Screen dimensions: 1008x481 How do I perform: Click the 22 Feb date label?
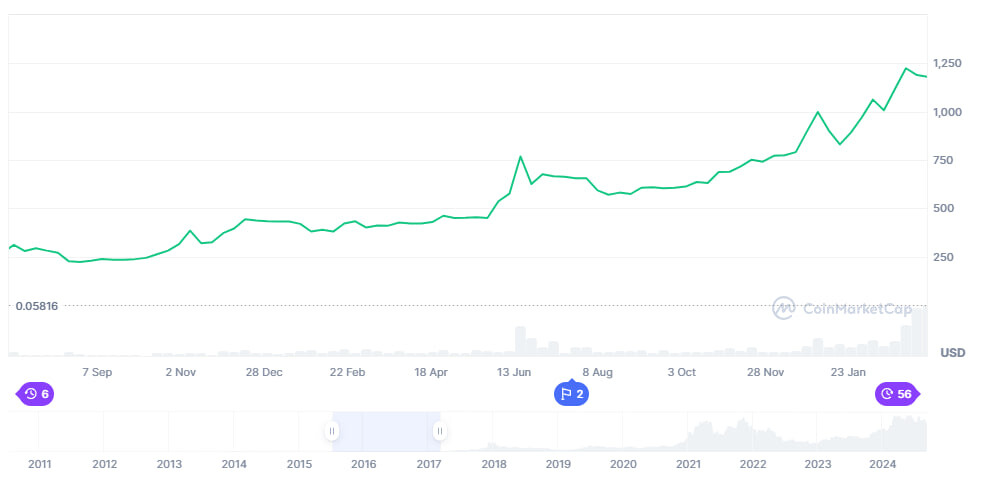click(x=347, y=372)
